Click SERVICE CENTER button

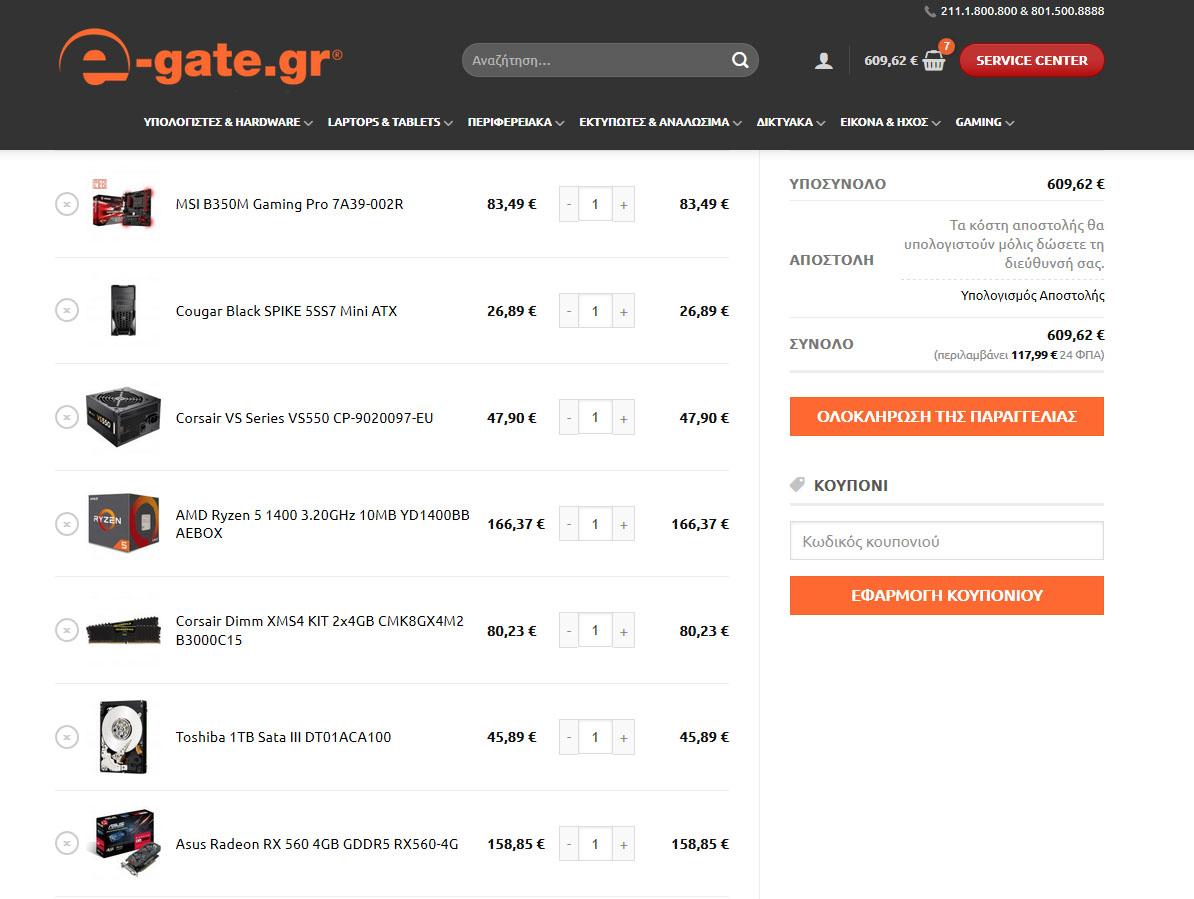tap(1032, 60)
